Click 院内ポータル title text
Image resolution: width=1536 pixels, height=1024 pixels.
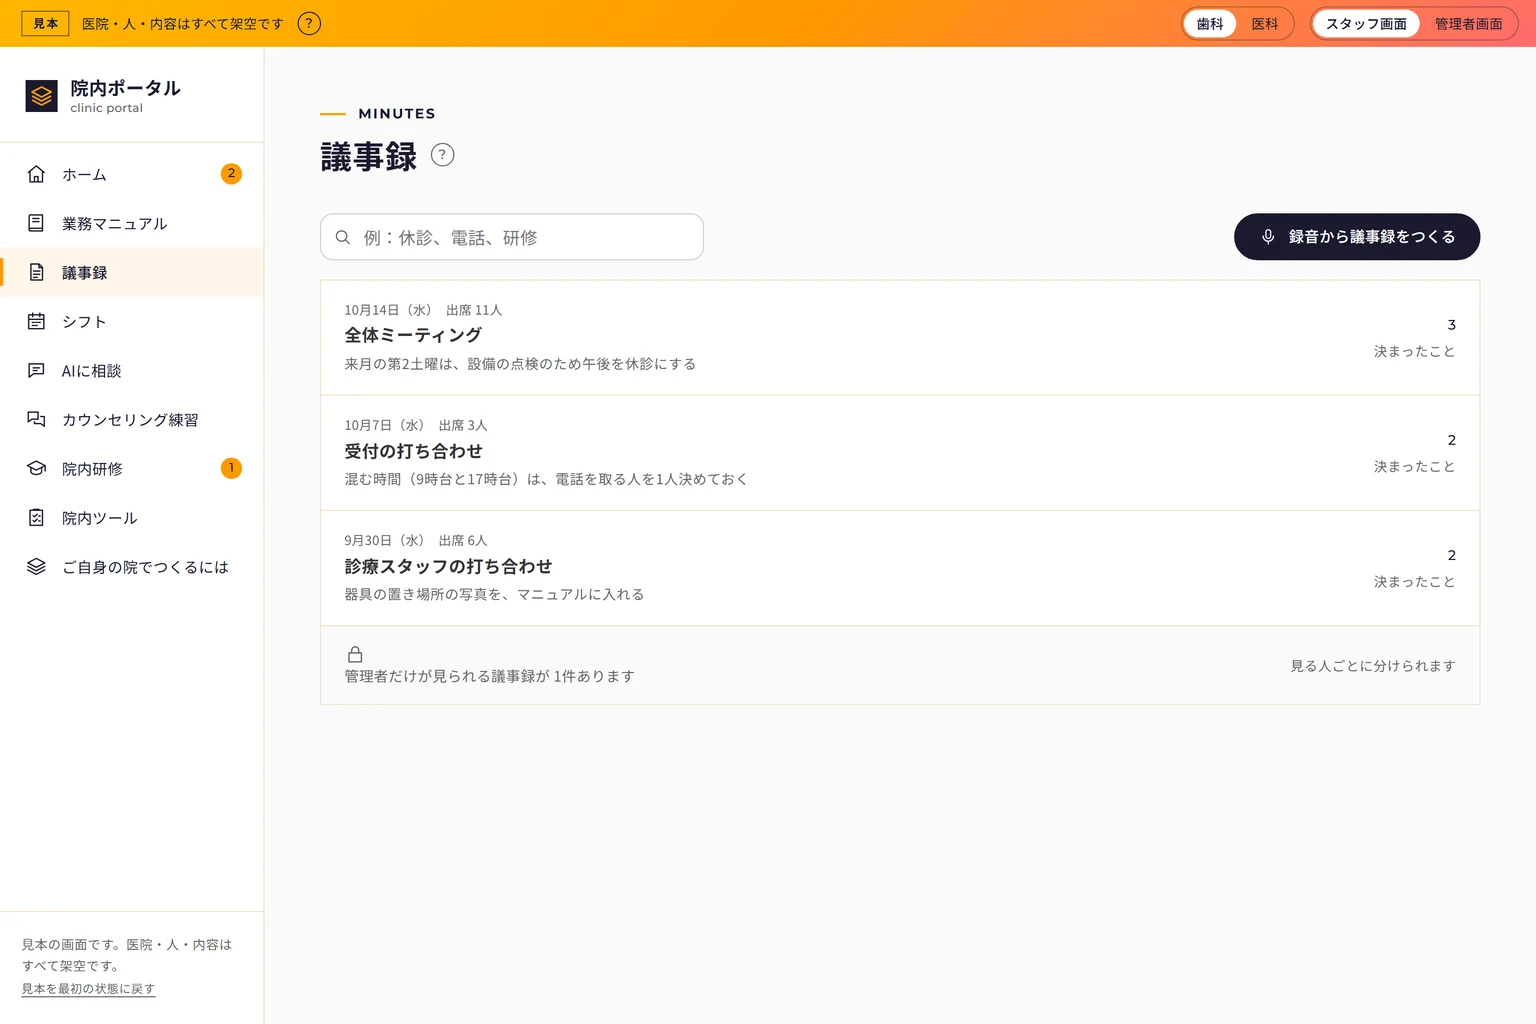point(125,88)
